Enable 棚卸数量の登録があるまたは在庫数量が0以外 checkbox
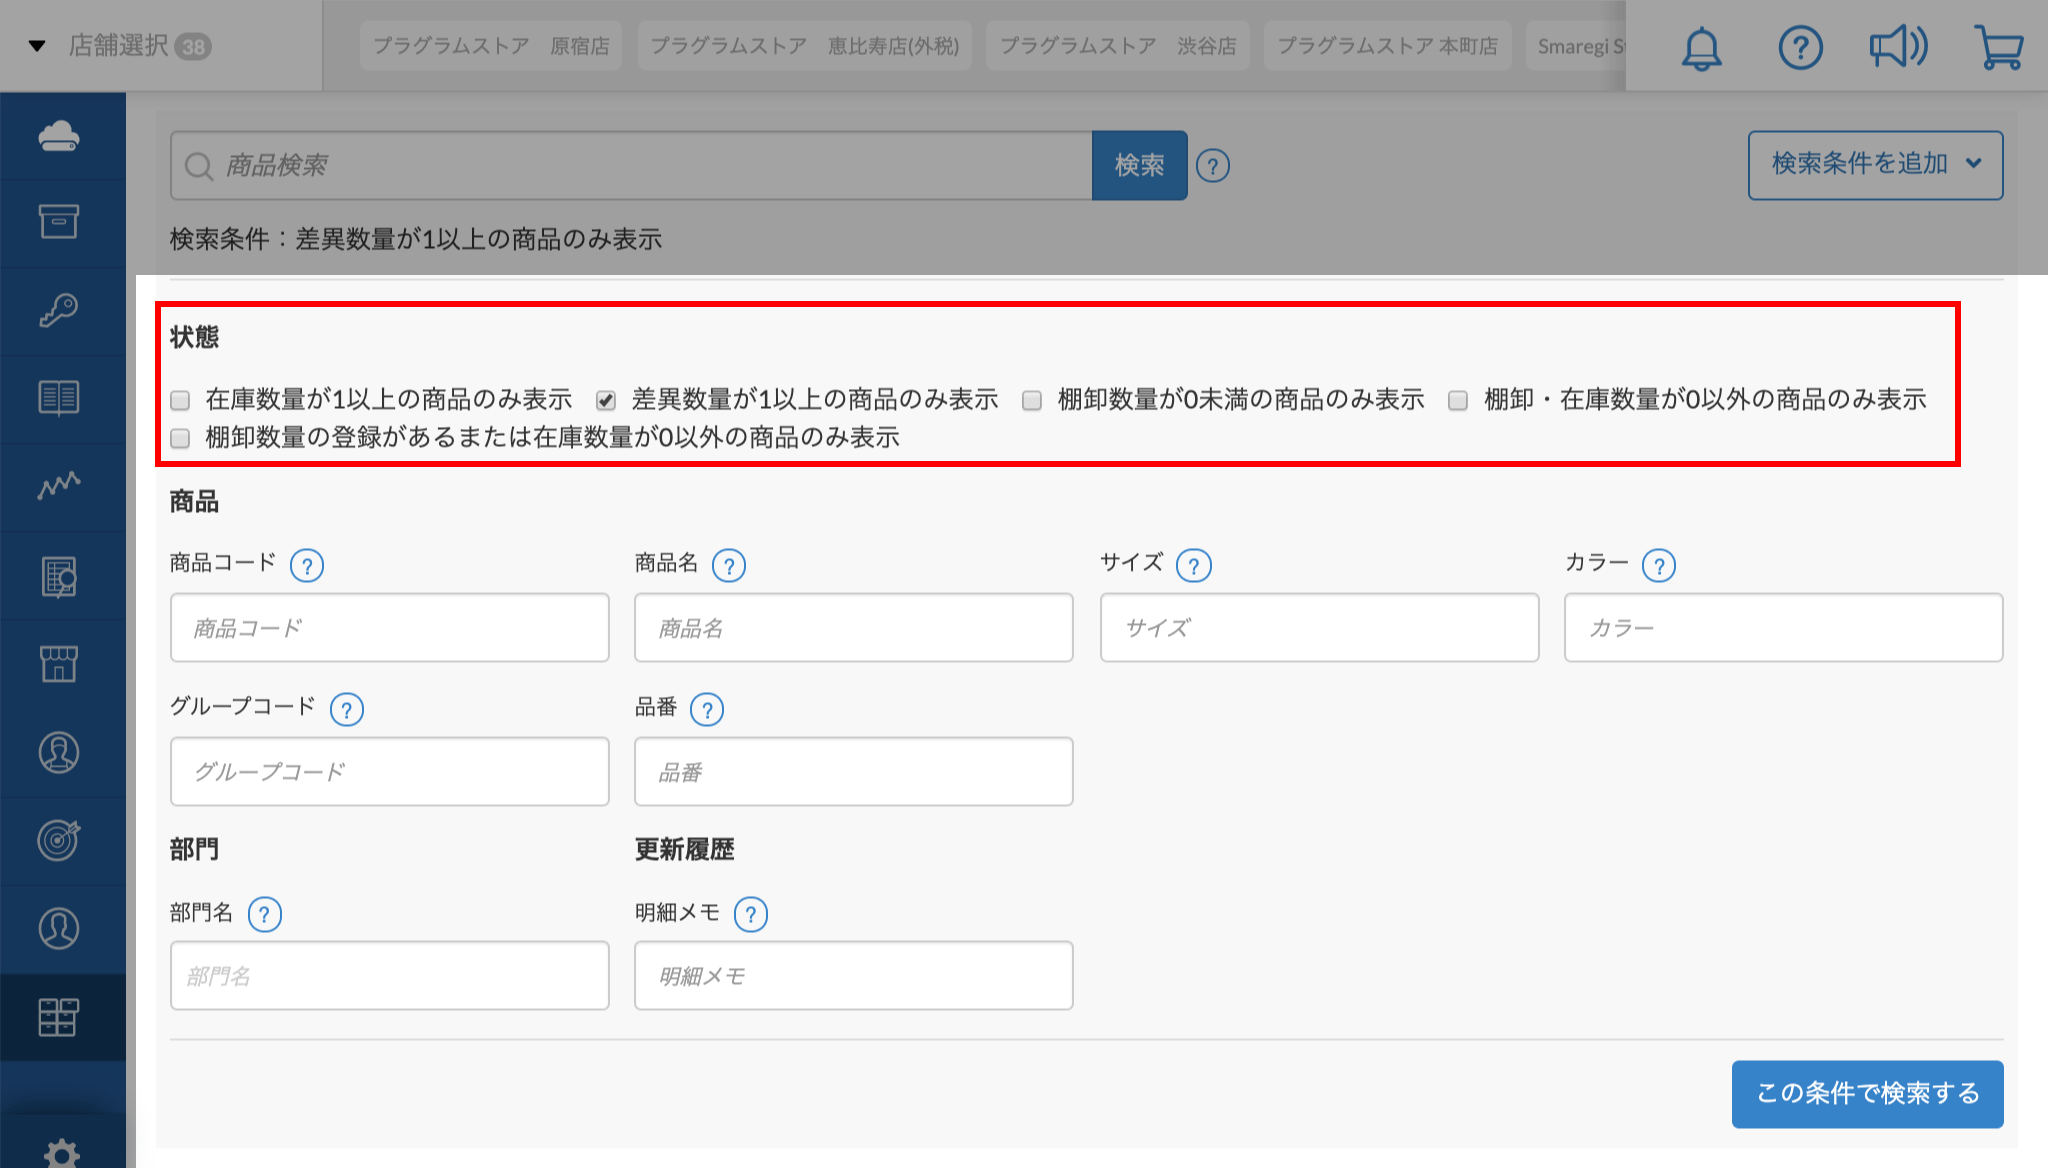 click(x=180, y=438)
